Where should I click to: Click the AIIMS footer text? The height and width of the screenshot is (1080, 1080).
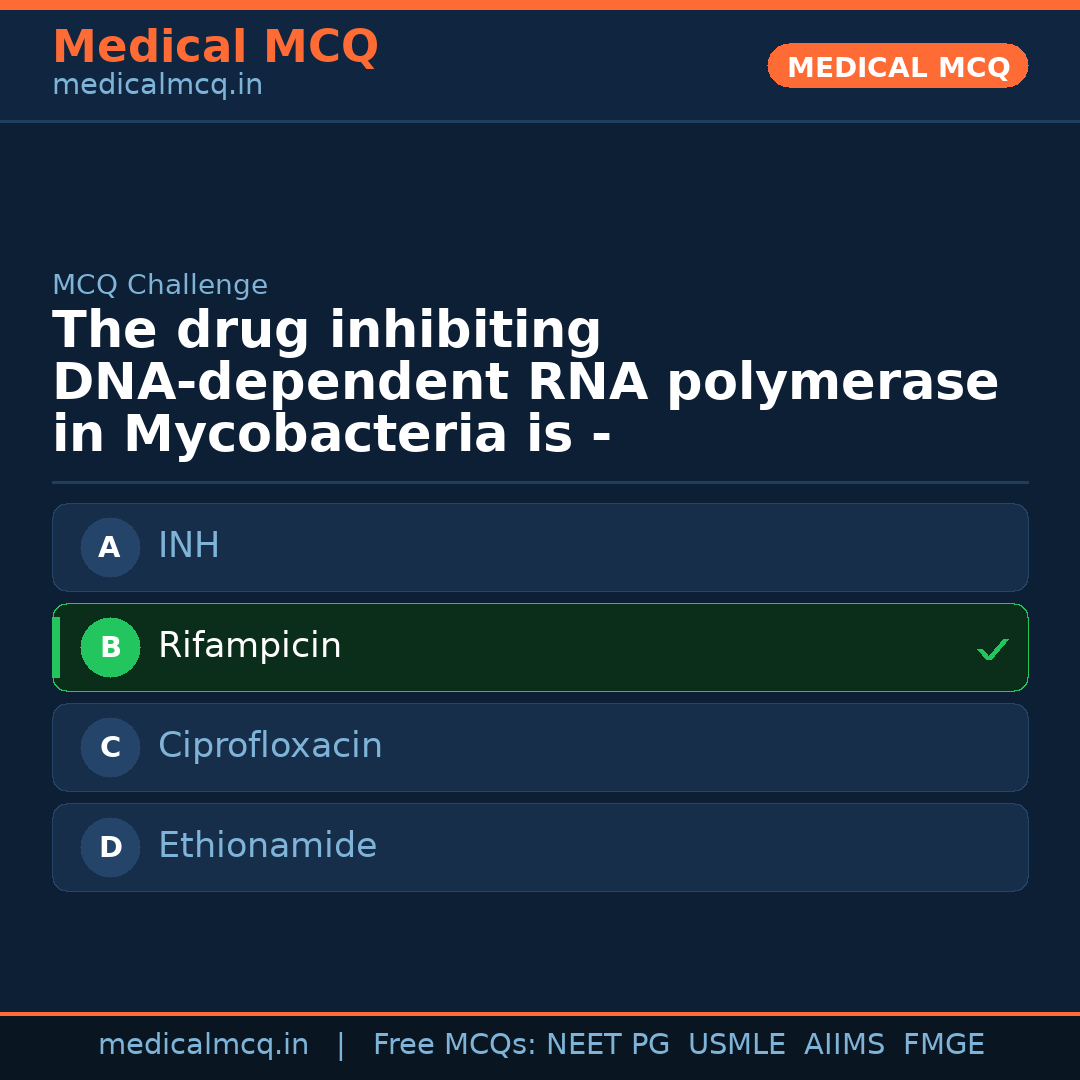[x=844, y=1045]
